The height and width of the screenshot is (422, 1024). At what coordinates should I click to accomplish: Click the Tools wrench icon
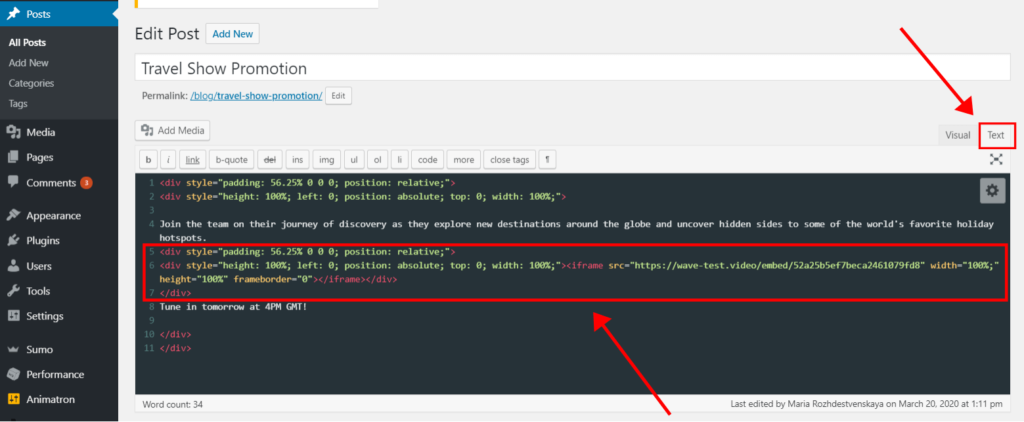[13, 291]
